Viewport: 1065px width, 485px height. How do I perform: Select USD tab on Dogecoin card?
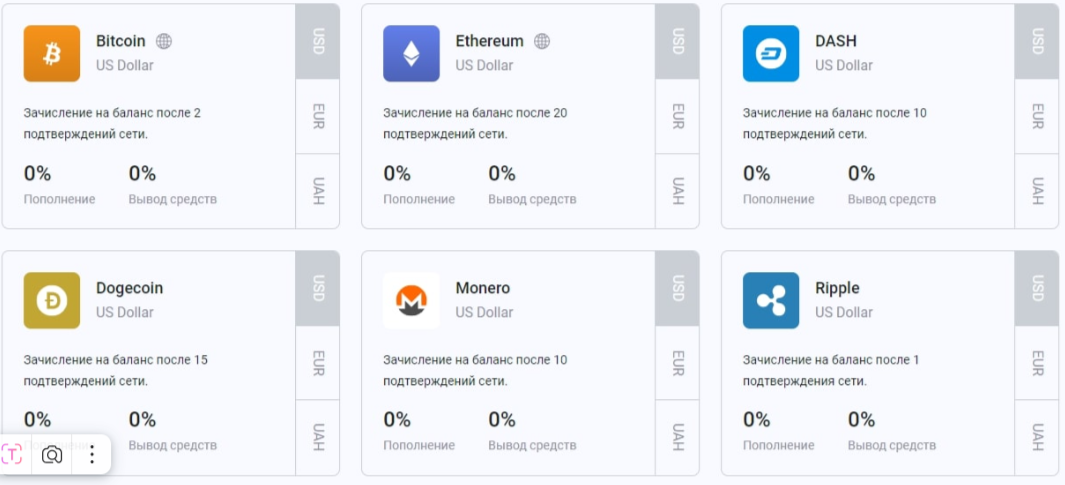[318, 288]
